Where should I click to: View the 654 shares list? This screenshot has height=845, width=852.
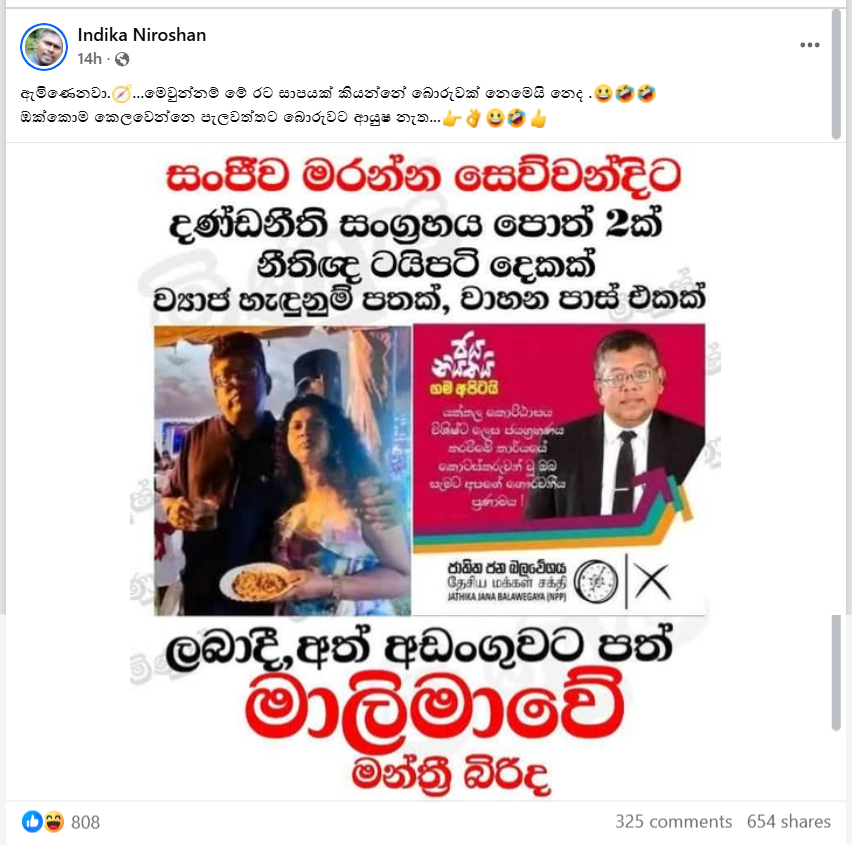point(788,822)
